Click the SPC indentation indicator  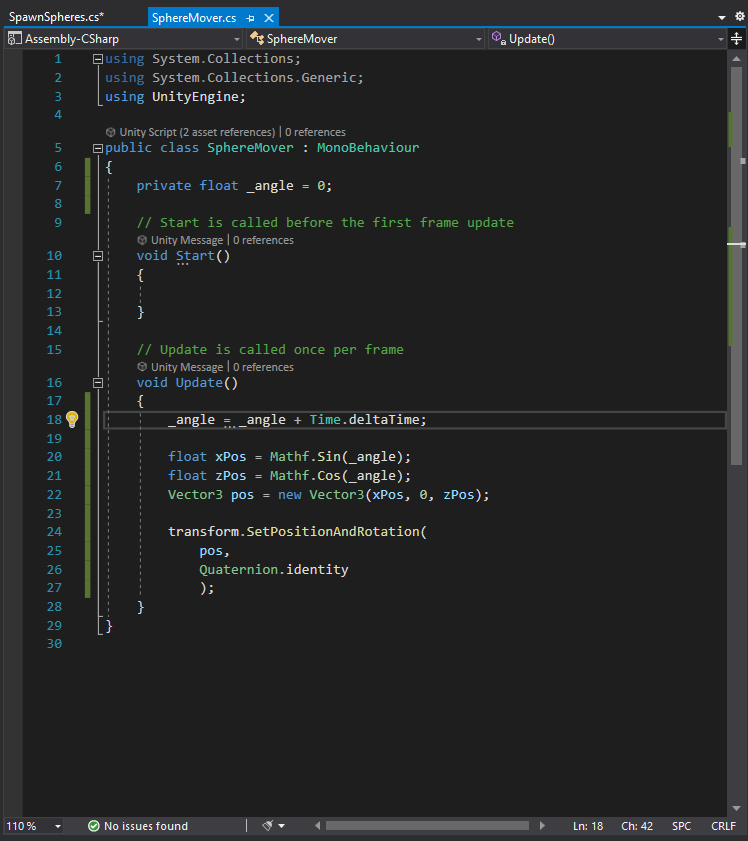[x=681, y=826]
